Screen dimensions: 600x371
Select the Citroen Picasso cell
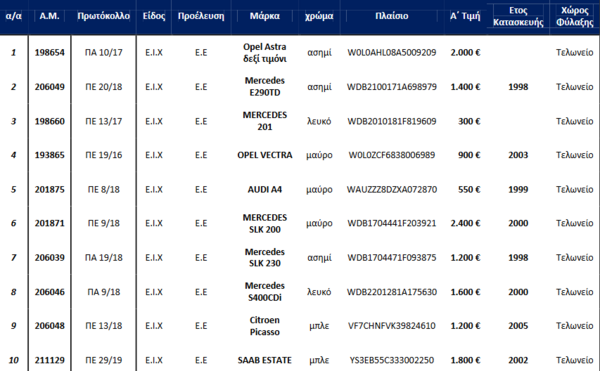pyautogui.click(x=264, y=326)
